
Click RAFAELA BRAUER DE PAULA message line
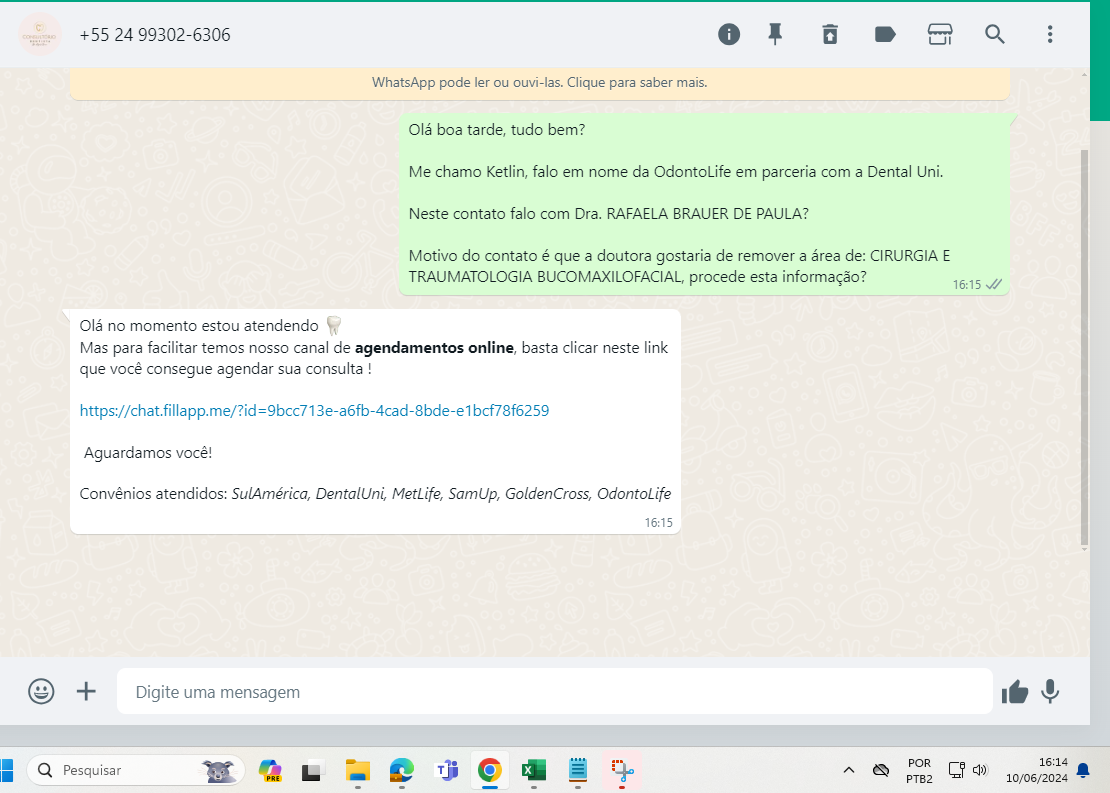(x=609, y=214)
